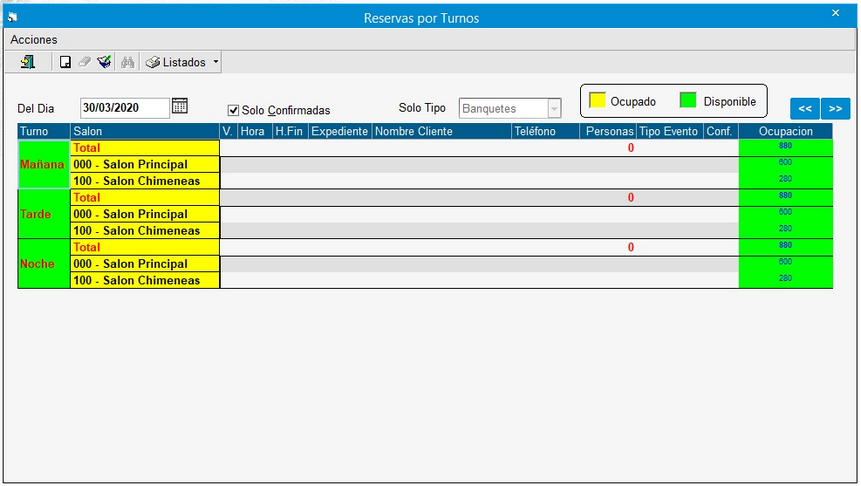
Task: Click Tarde Salon Chimeneas occupancy 280
Action: [x=786, y=231]
